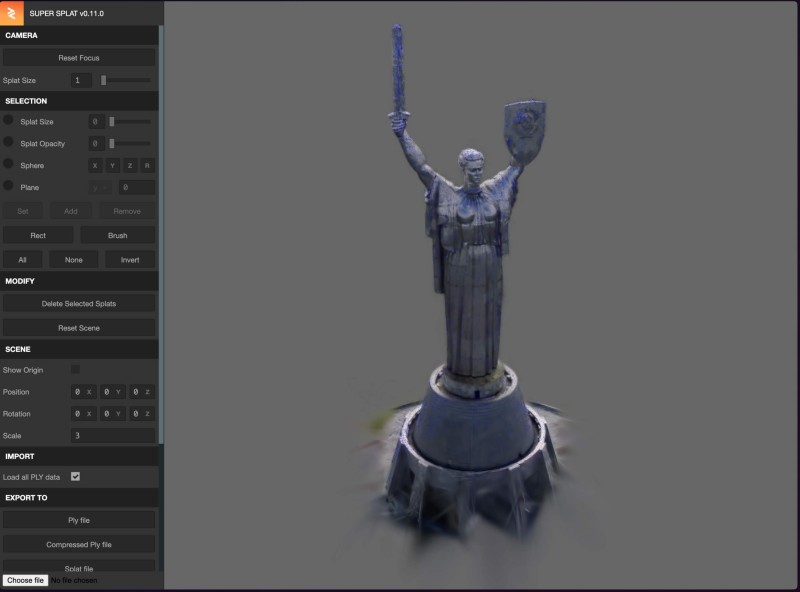800x592 pixels.
Task: Select All splats
Action: (x=22, y=260)
